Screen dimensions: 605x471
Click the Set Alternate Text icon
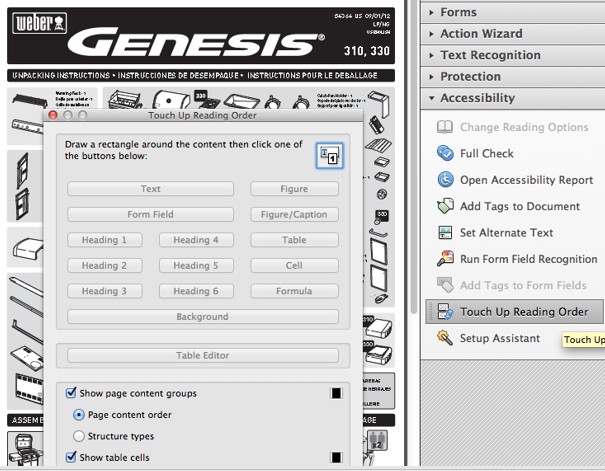tap(445, 232)
